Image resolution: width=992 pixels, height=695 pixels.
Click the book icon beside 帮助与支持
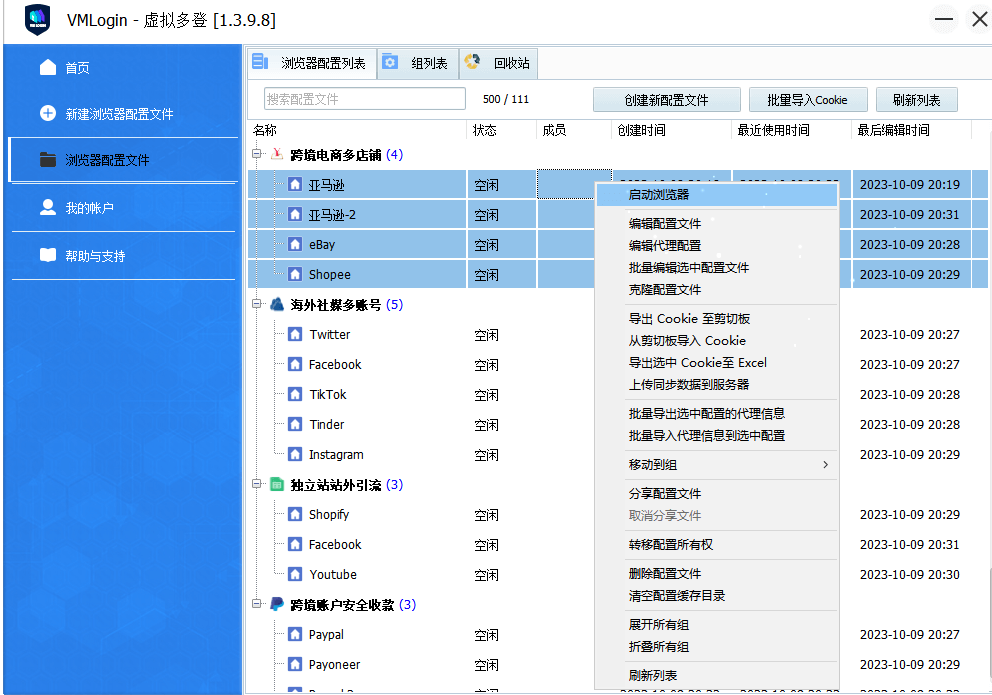click(x=48, y=255)
